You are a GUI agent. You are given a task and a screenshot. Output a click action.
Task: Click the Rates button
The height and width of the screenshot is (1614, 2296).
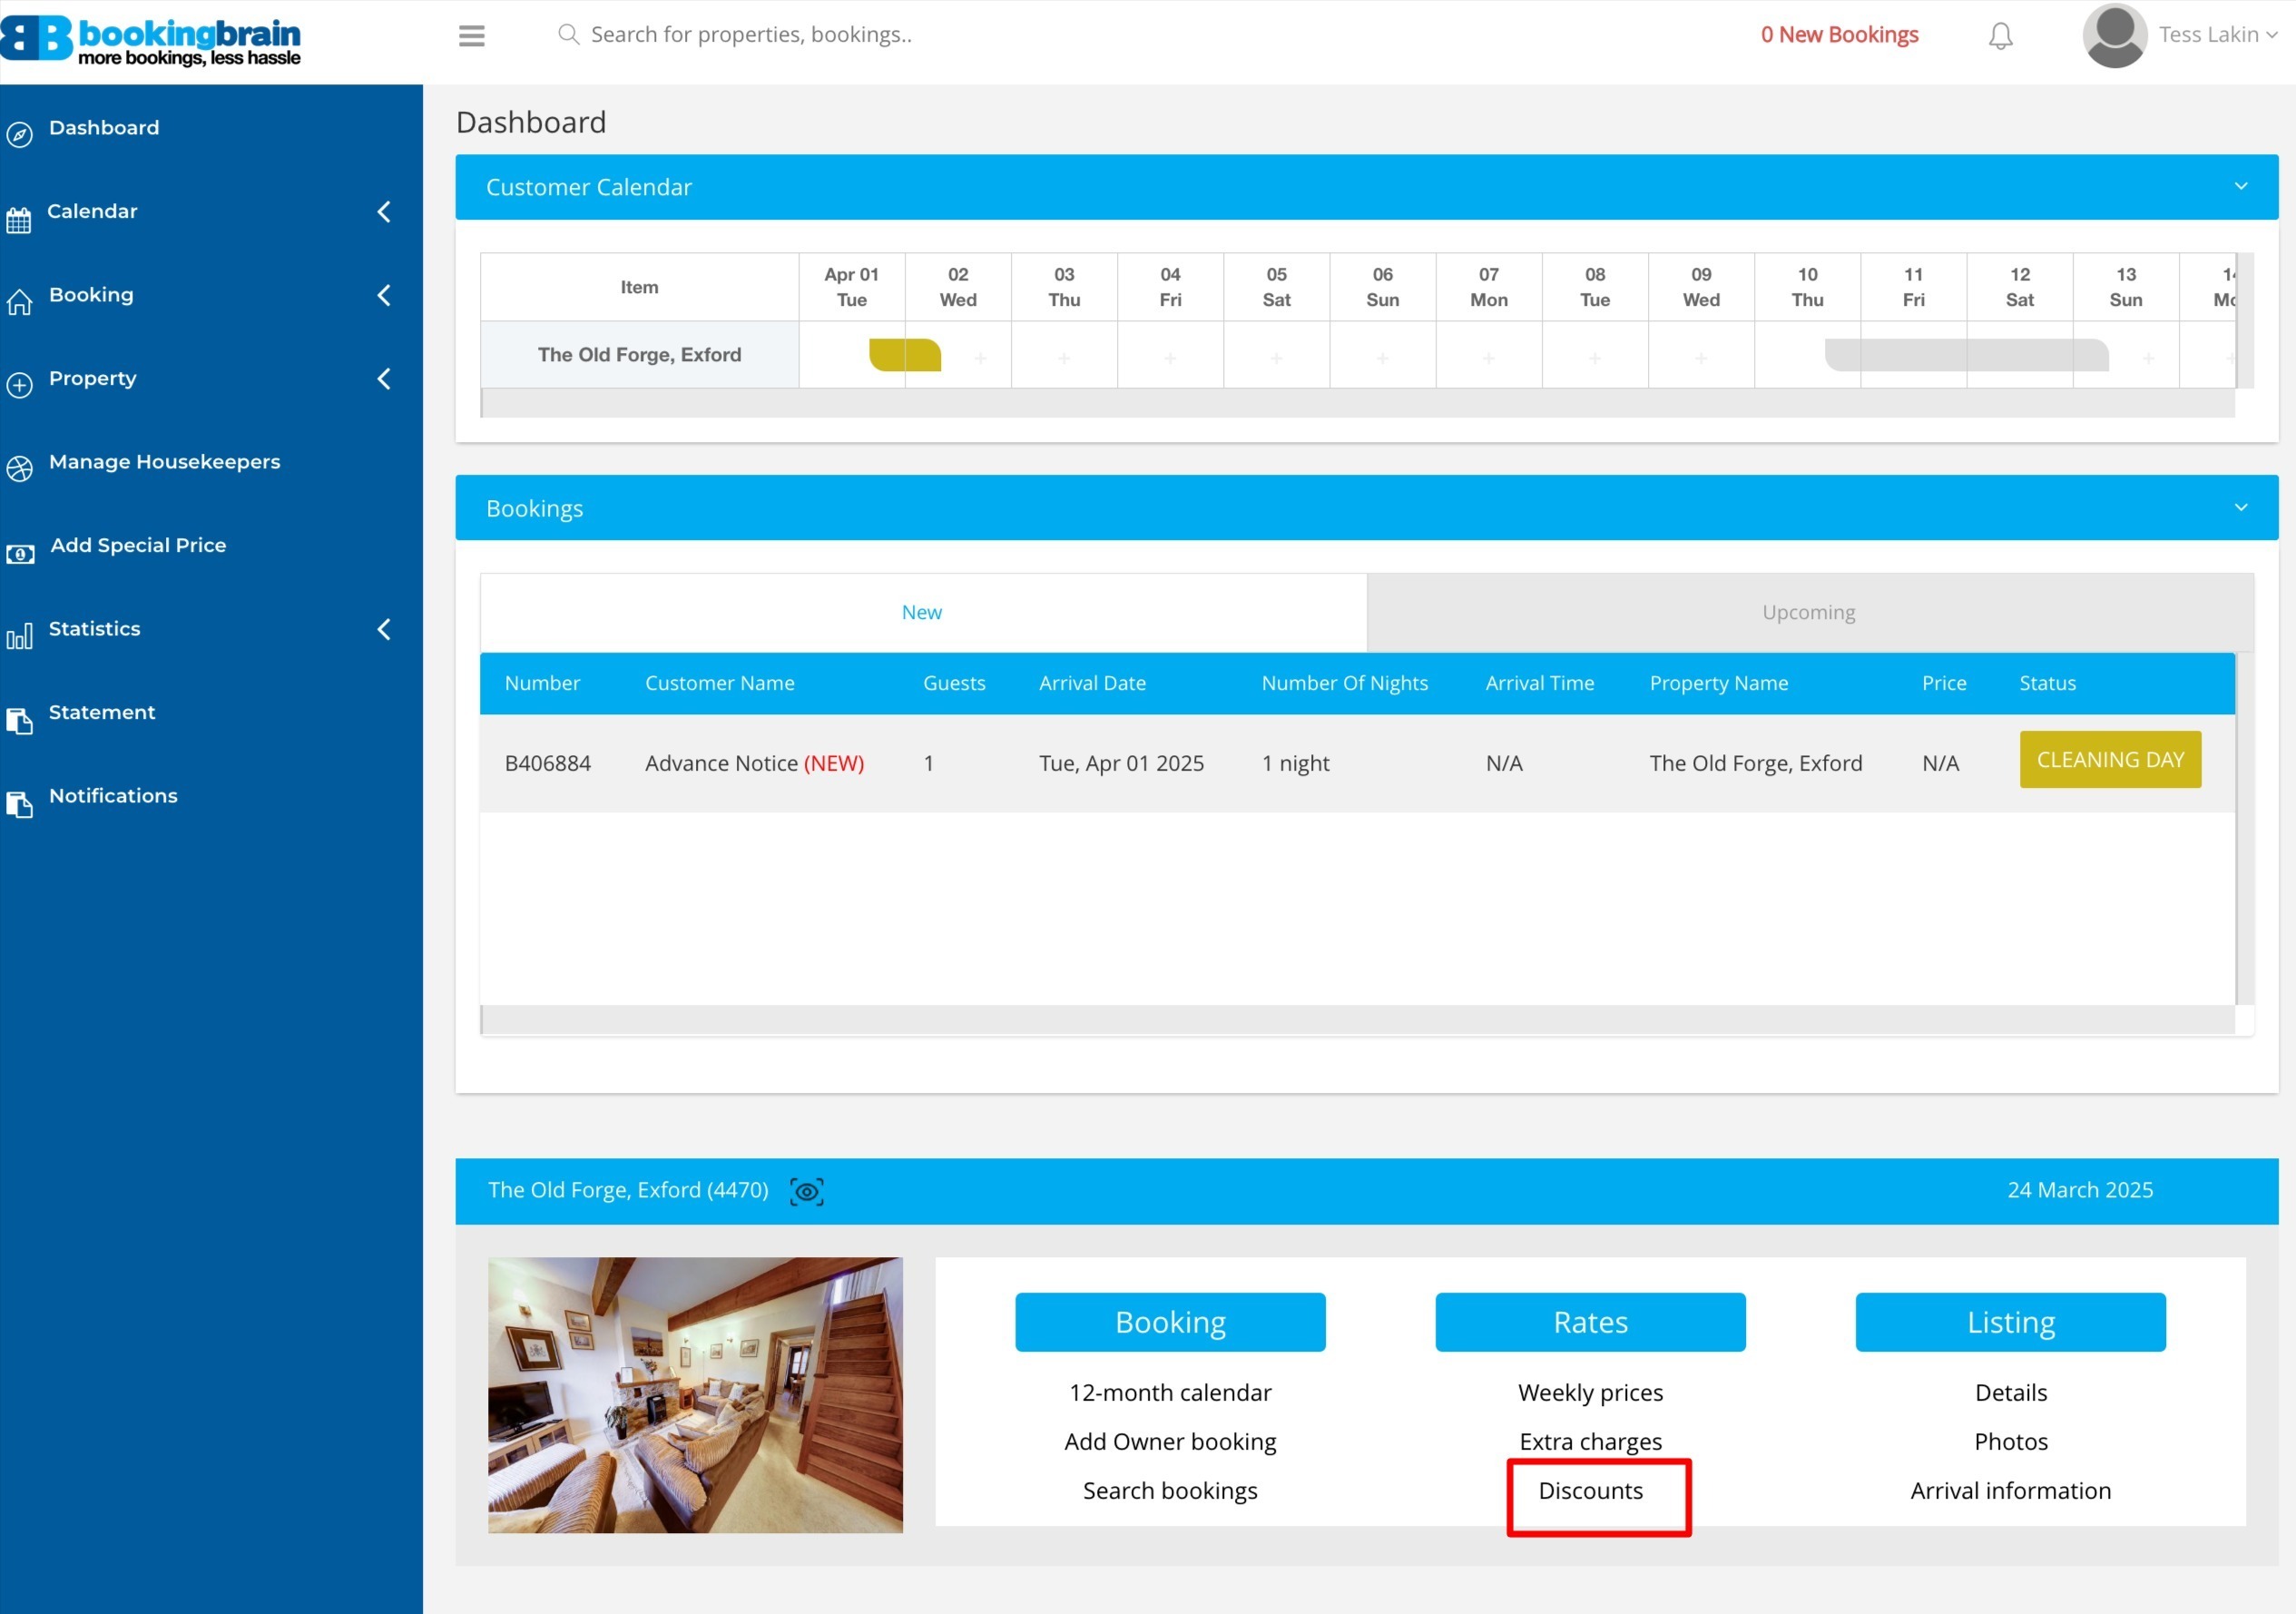pyautogui.click(x=1590, y=1322)
